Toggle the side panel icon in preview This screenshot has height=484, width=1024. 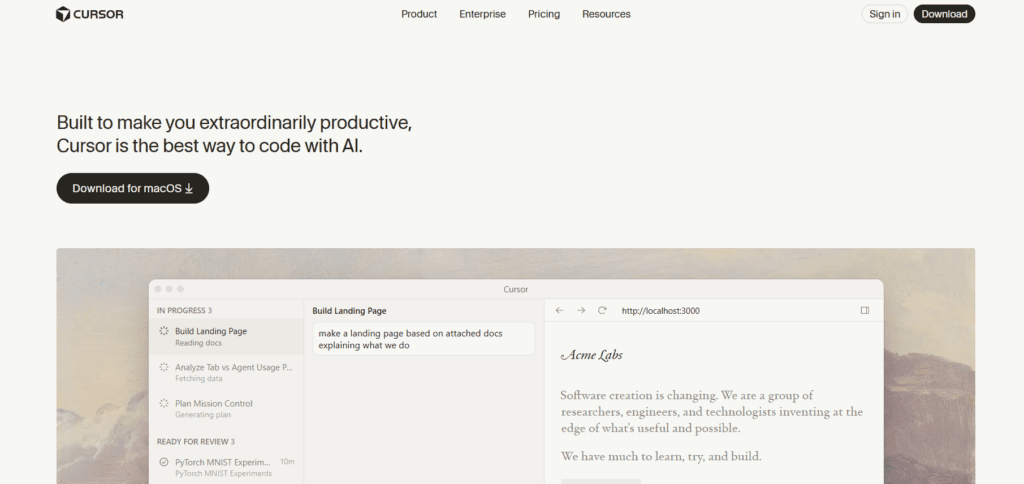pos(865,310)
